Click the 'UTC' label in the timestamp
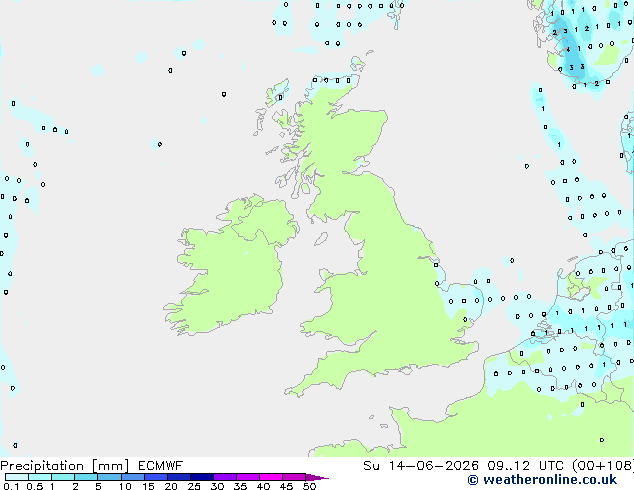 551,466
